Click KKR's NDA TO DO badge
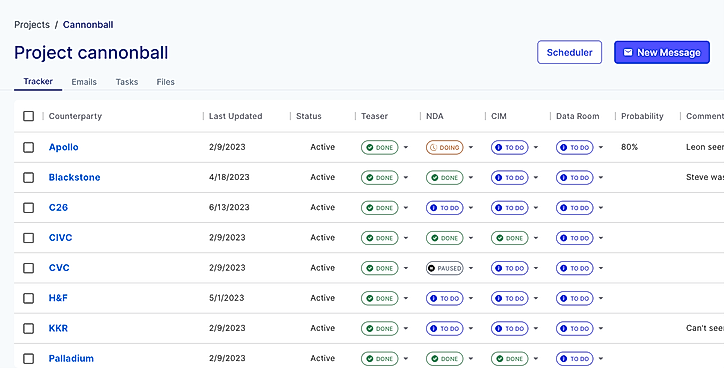724x368 pixels. [x=444, y=328]
